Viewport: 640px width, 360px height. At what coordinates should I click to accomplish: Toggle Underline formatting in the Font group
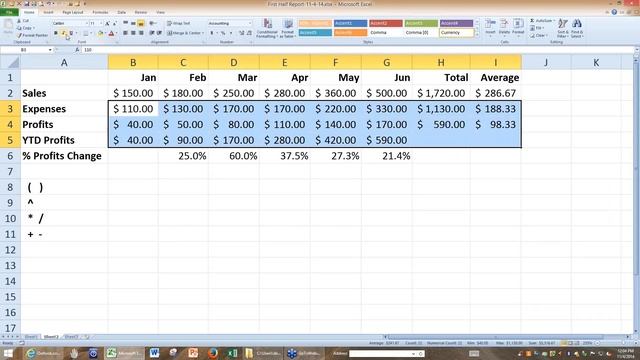point(71,33)
